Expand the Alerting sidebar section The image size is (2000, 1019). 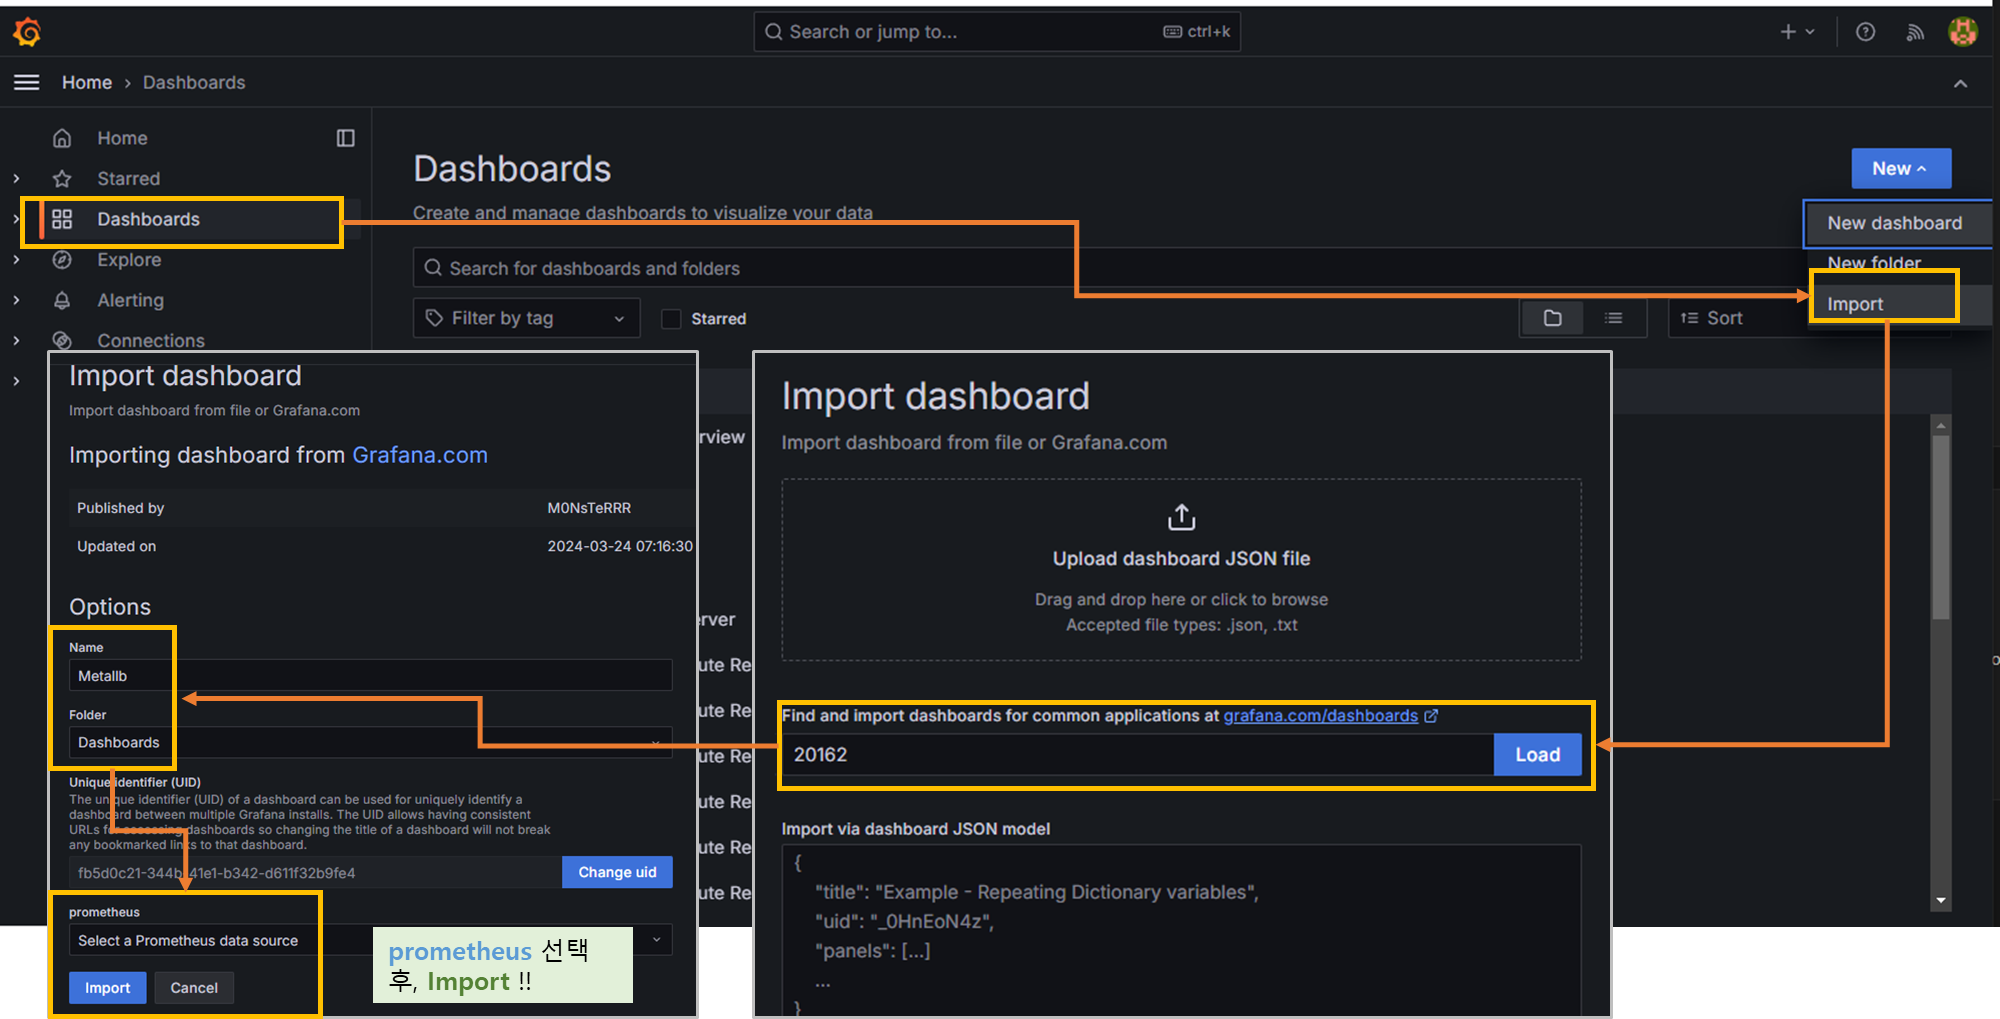coord(16,300)
